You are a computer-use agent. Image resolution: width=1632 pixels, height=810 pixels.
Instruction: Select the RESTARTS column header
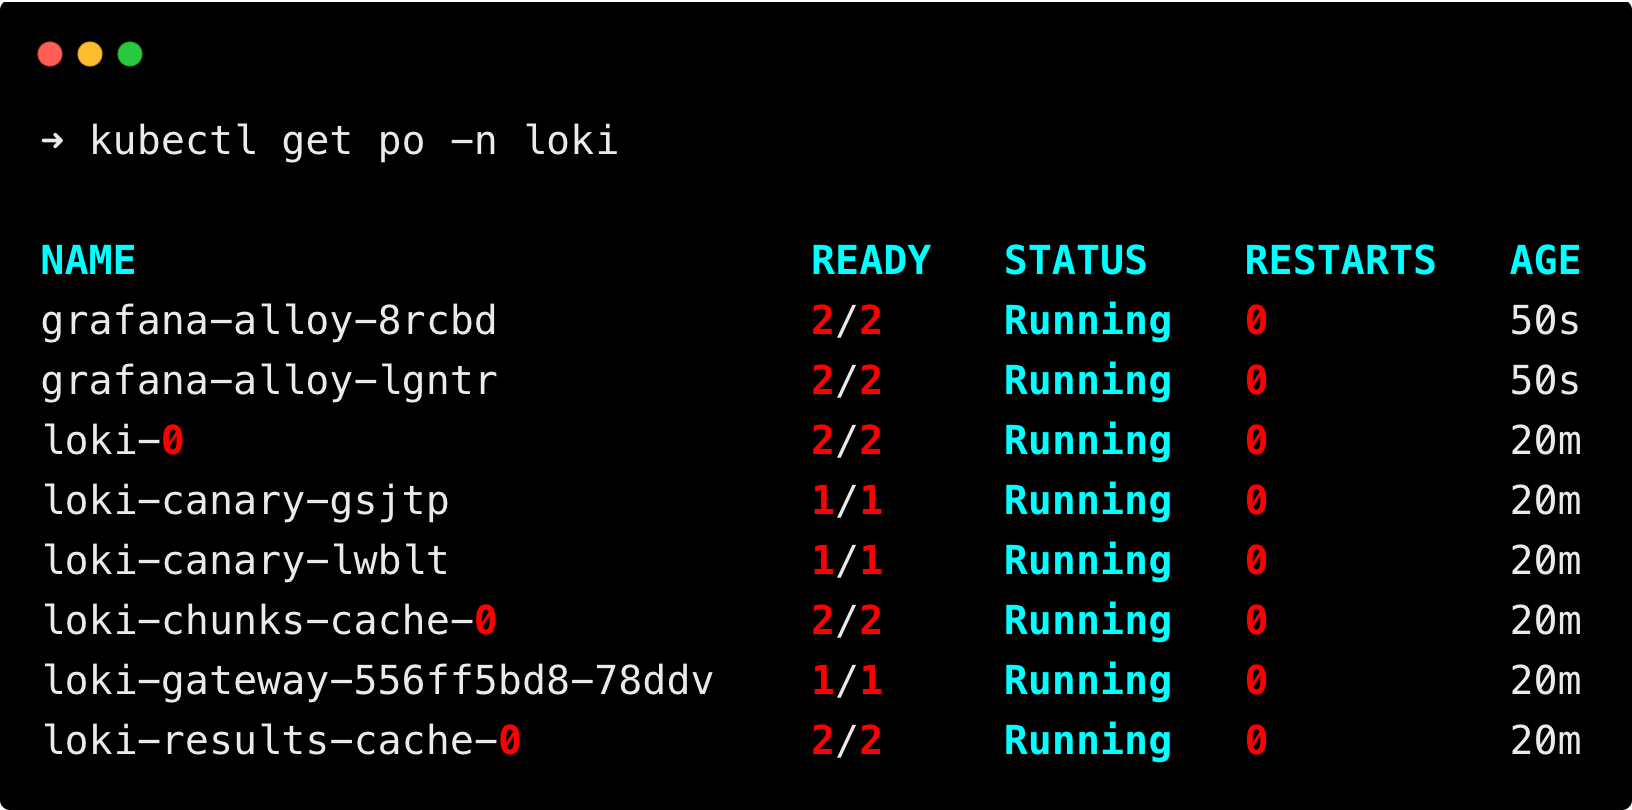[x=1340, y=261]
